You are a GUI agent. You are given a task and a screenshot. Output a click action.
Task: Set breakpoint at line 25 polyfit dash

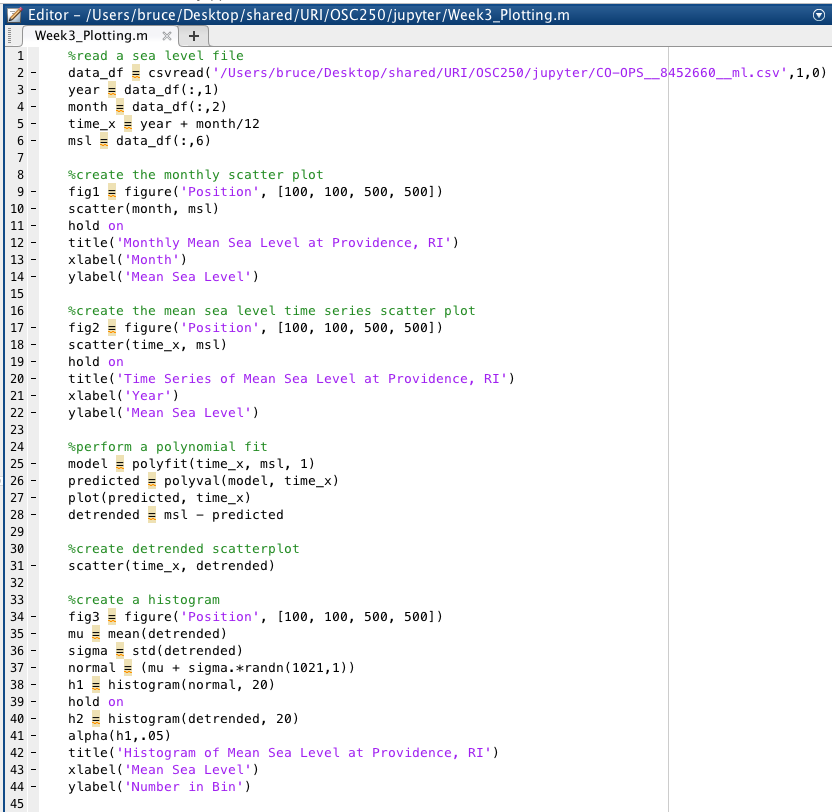(31, 464)
